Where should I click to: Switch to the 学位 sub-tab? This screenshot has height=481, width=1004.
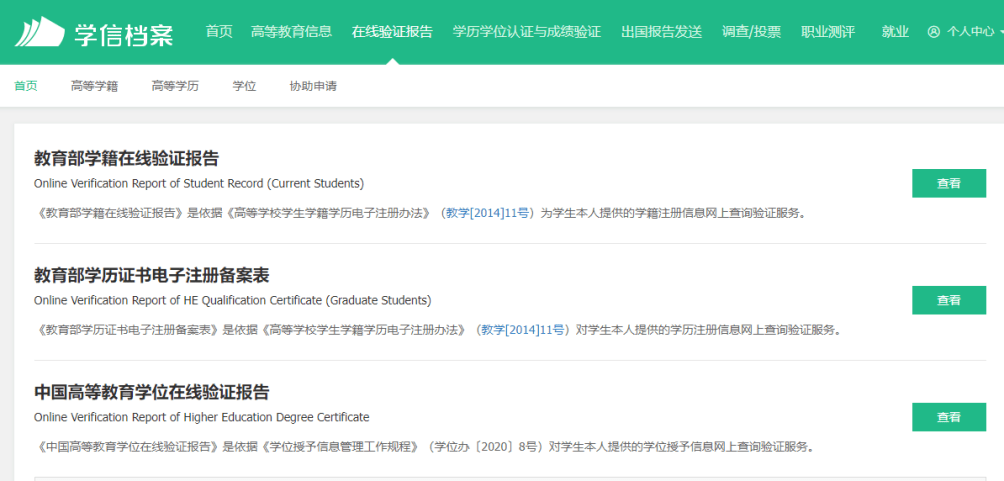(244, 86)
